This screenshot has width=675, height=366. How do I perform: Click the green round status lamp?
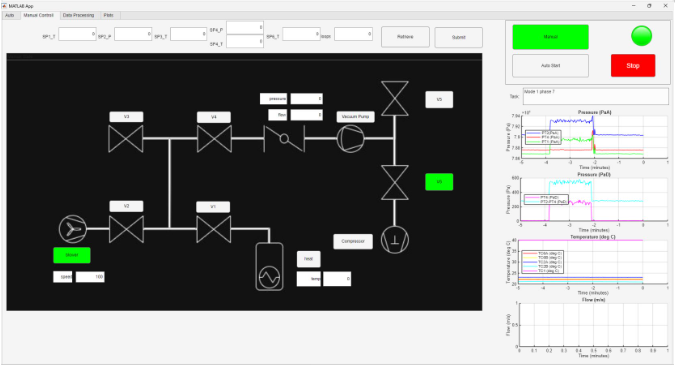pos(641,36)
